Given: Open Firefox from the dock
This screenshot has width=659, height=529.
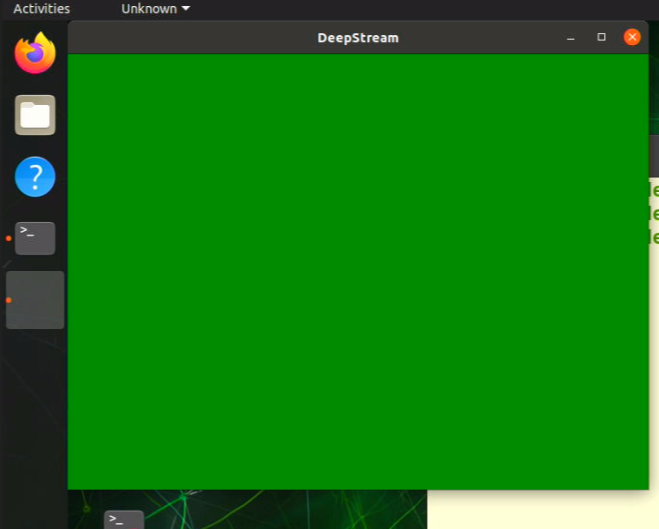Looking at the screenshot, I should pos(35,53).
